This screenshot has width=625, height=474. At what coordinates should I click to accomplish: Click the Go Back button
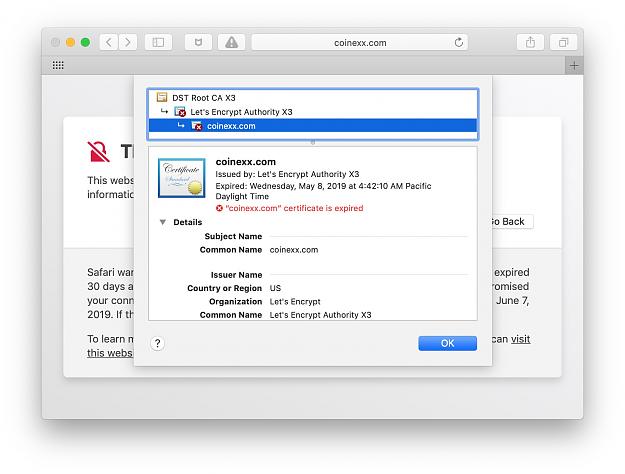[x=512, y=222]
